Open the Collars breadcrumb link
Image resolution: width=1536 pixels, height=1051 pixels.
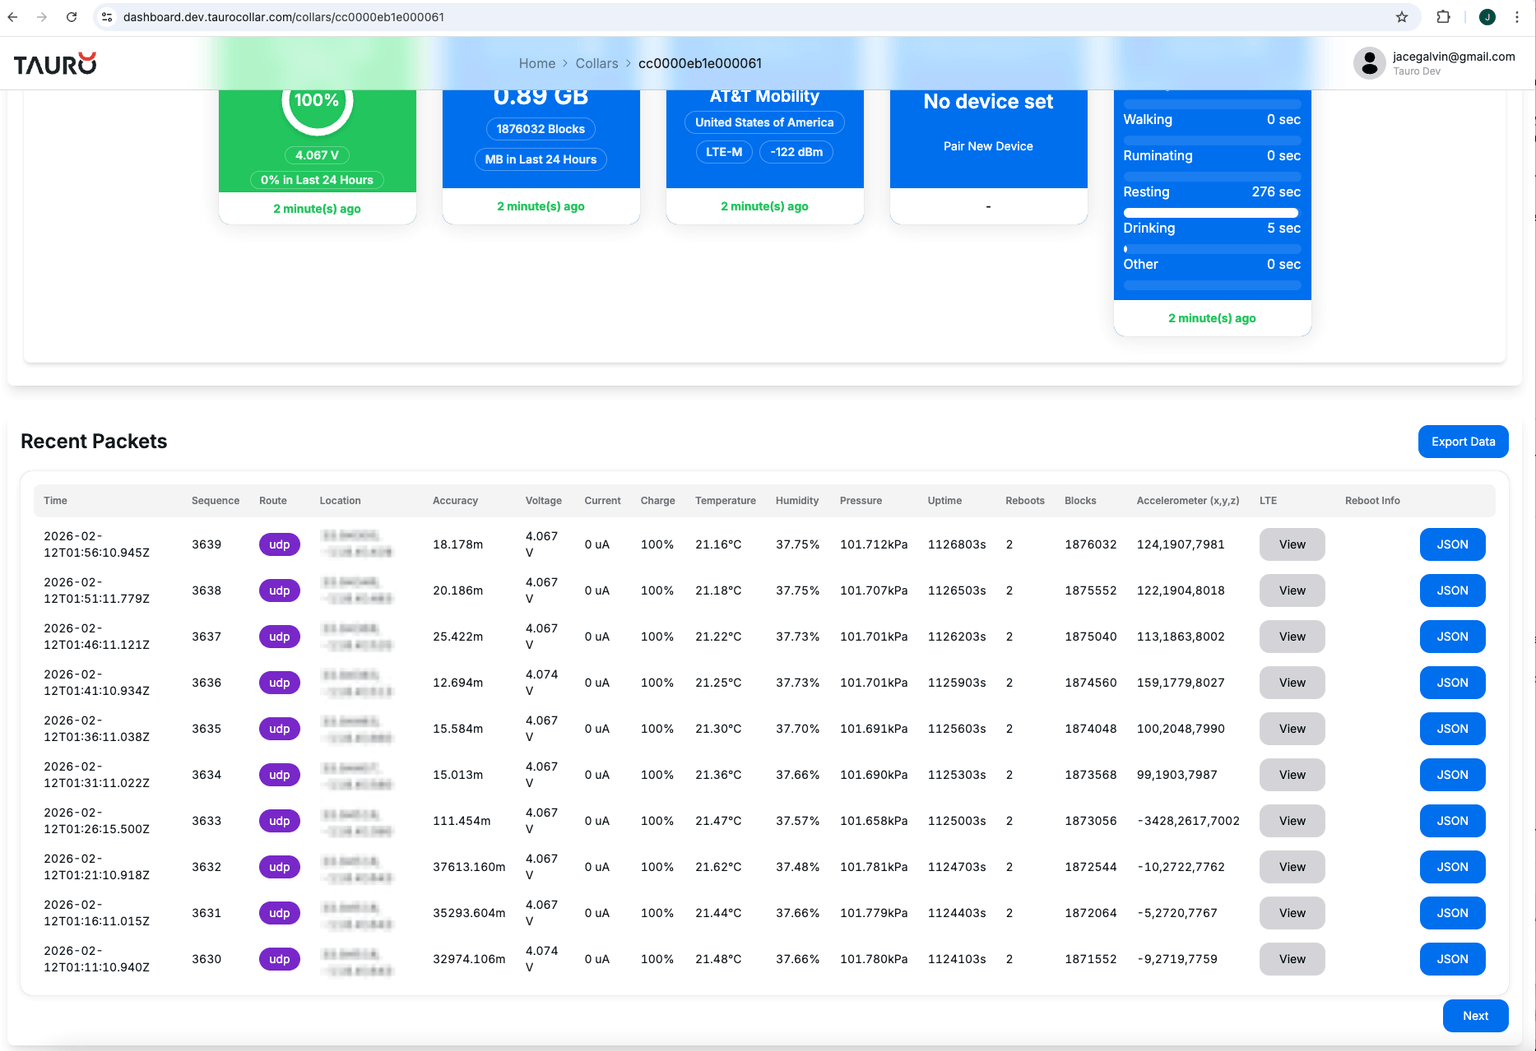[597, 63]
